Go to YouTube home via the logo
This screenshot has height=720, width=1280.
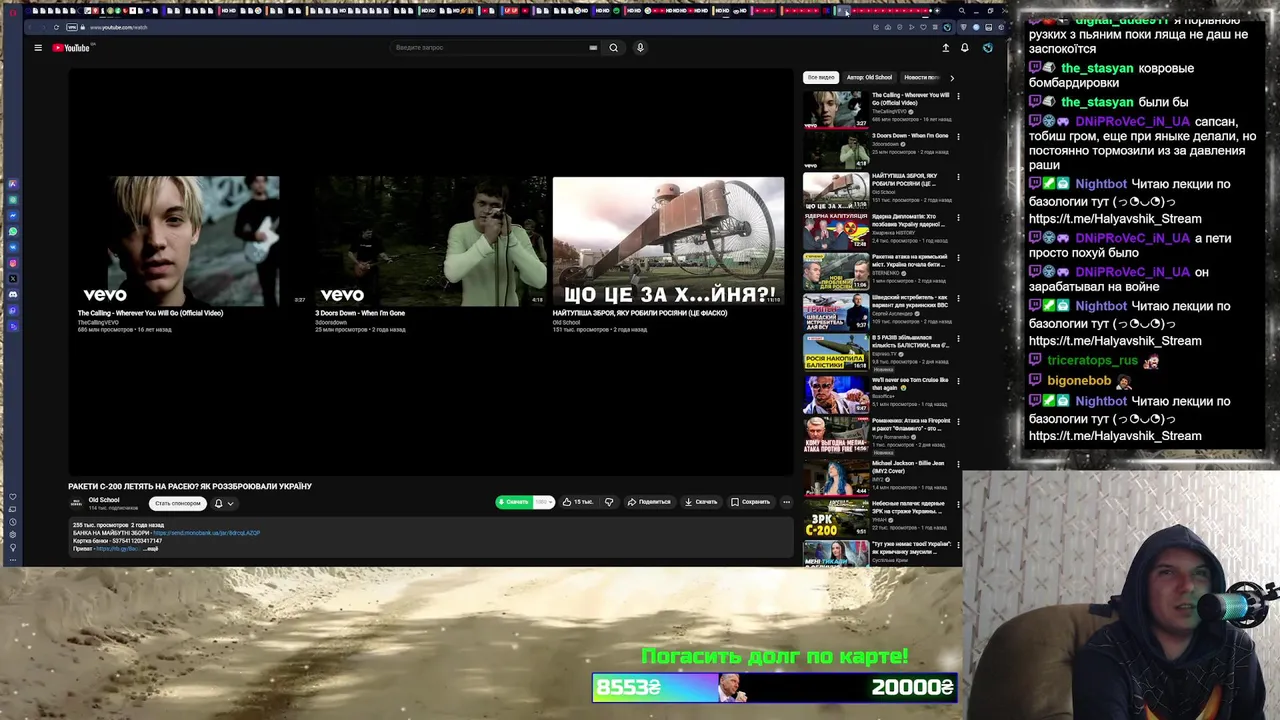pyautogui.click(x=71, y=47)
